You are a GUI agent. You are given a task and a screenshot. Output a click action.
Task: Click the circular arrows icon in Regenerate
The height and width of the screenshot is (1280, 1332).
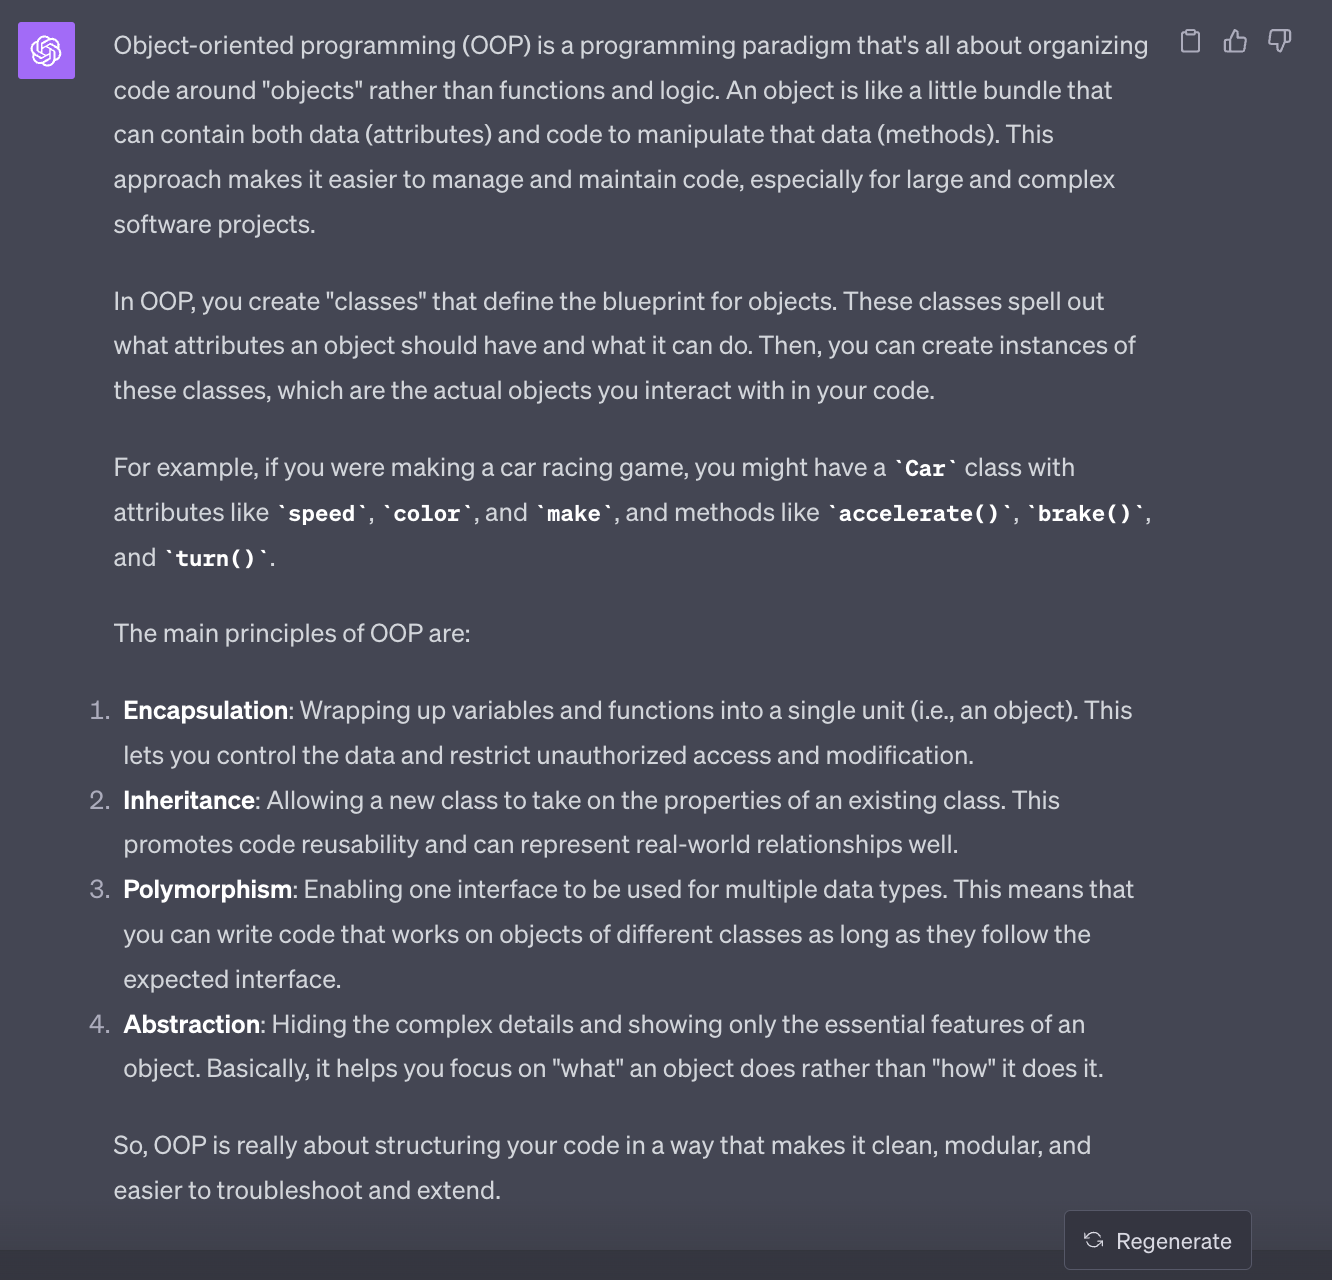(x=1093, y=1240)
